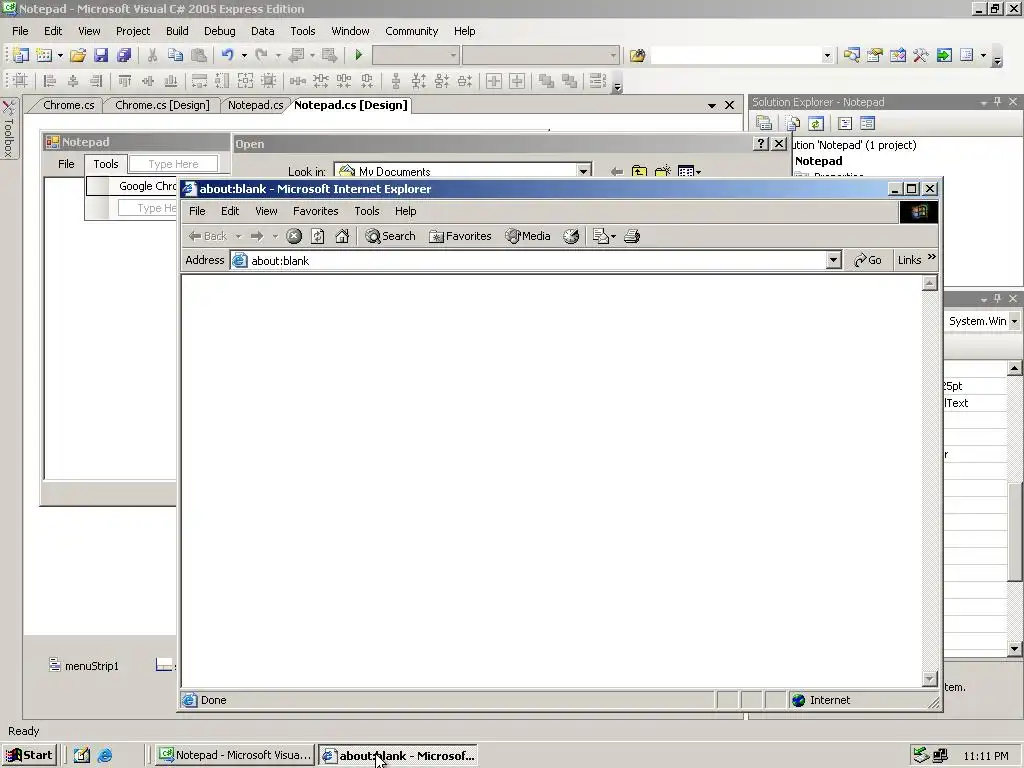The width and height of the screenshot is (1024, 768).
Task: Open Look in My Documents dropdown
Action: (x=583, y=171)
